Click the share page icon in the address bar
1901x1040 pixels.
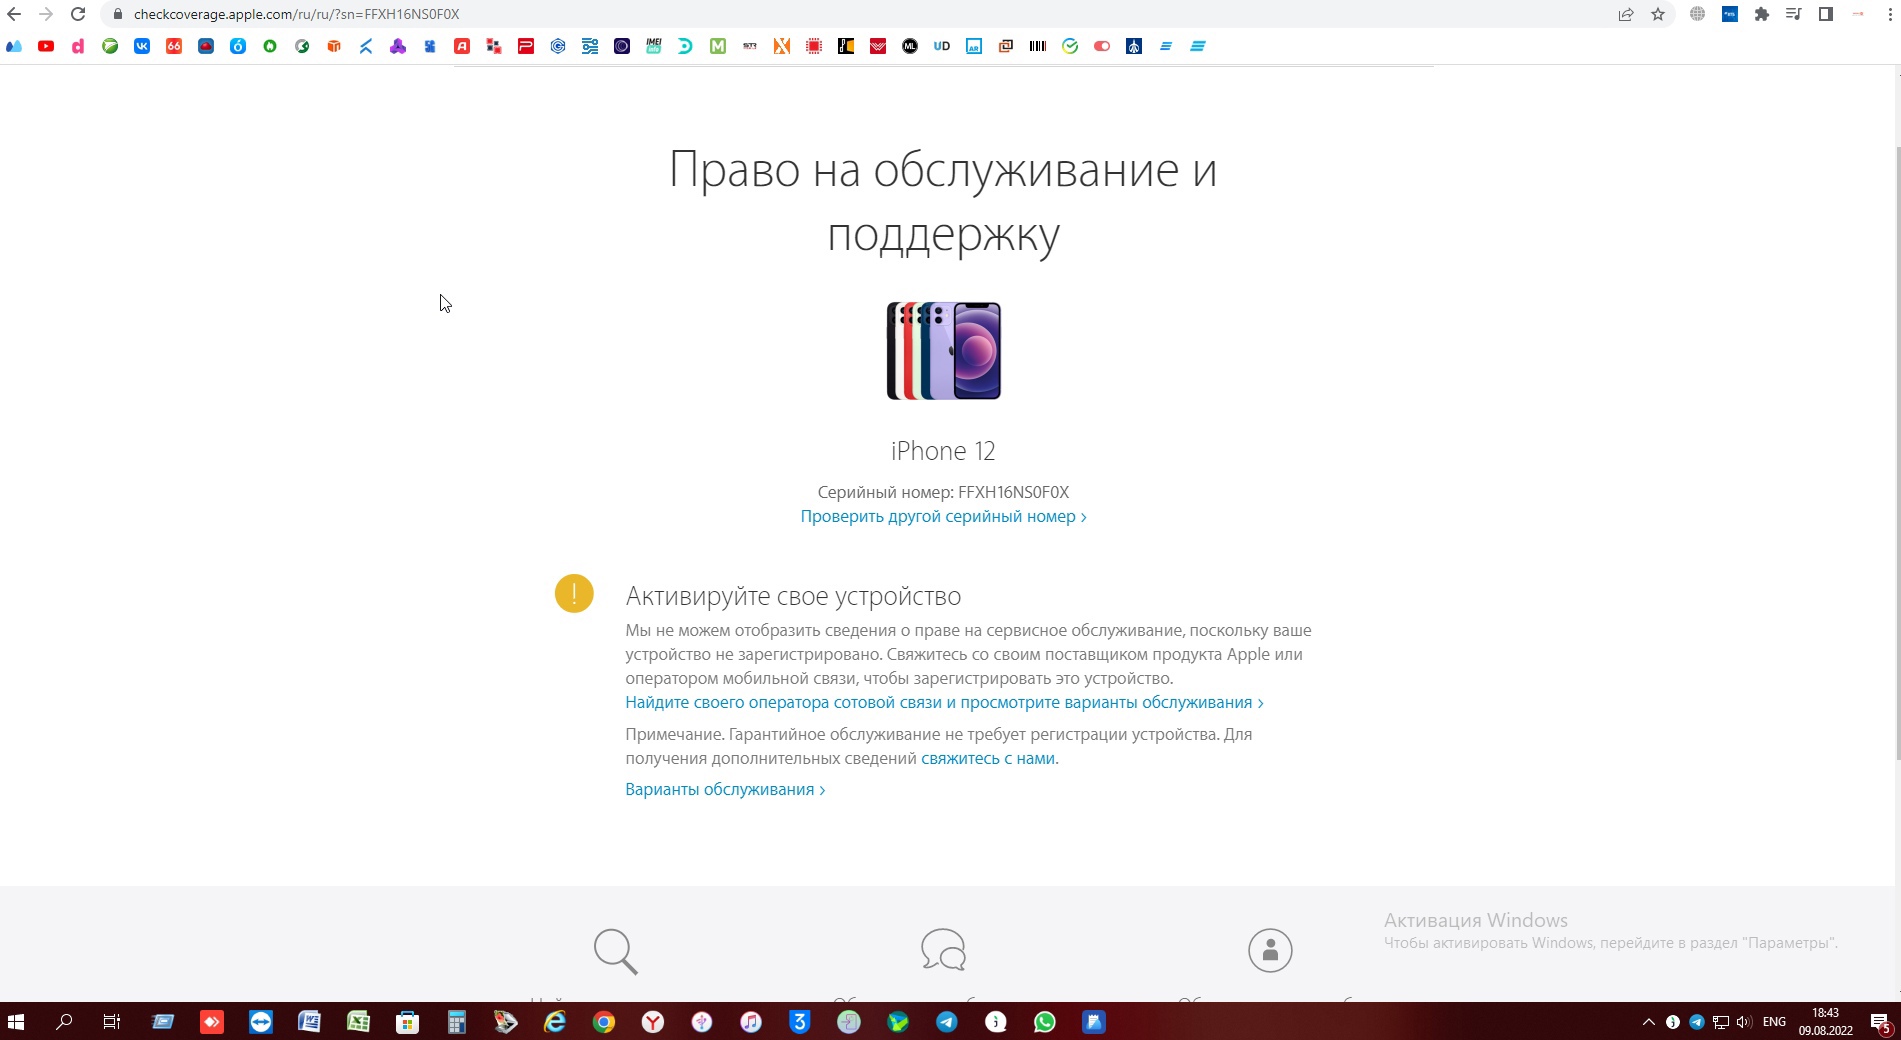1626,14
